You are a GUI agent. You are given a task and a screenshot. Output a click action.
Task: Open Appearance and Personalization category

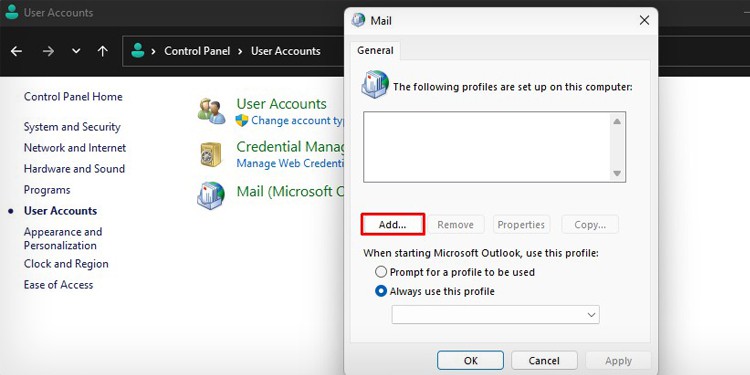click(63, 238)
